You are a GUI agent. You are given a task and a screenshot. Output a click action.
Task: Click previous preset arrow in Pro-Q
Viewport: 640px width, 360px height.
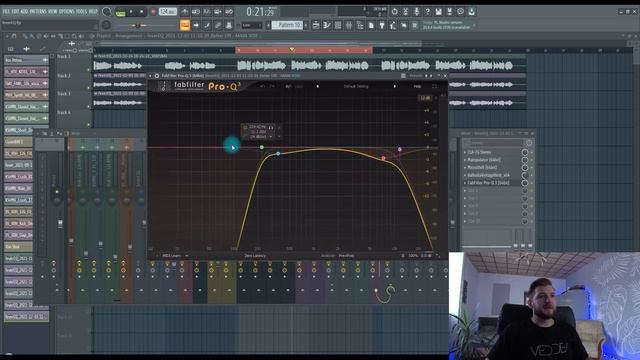tap(318, 87)
